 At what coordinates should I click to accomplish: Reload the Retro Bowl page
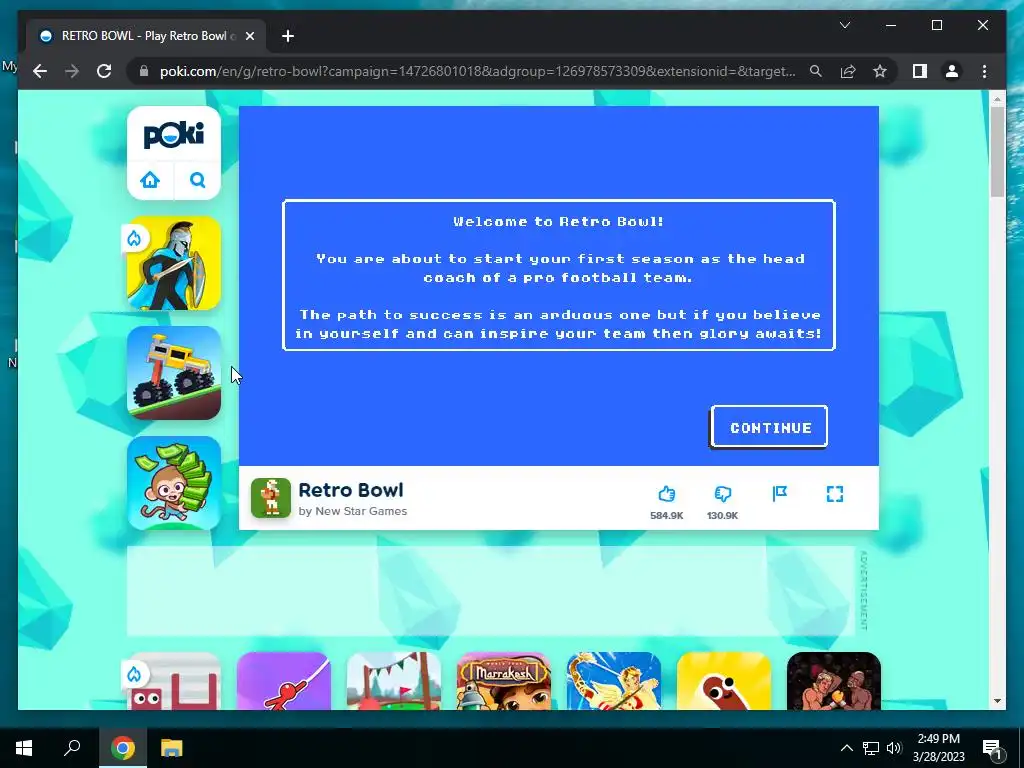click(104, 71)
